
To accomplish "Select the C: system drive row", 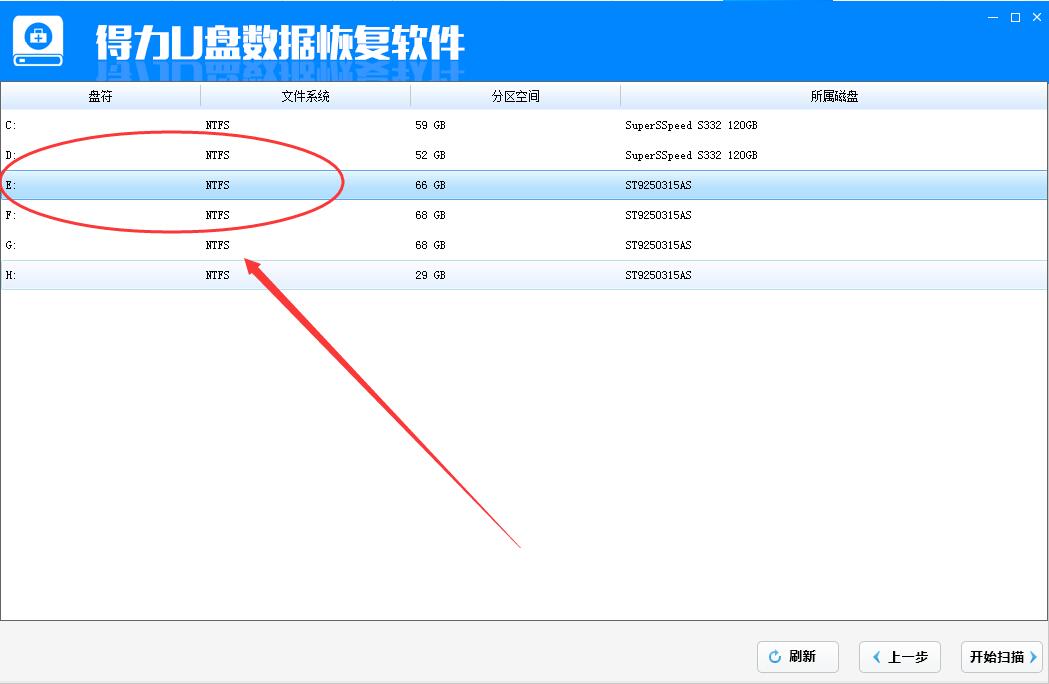I will (524, 124).
